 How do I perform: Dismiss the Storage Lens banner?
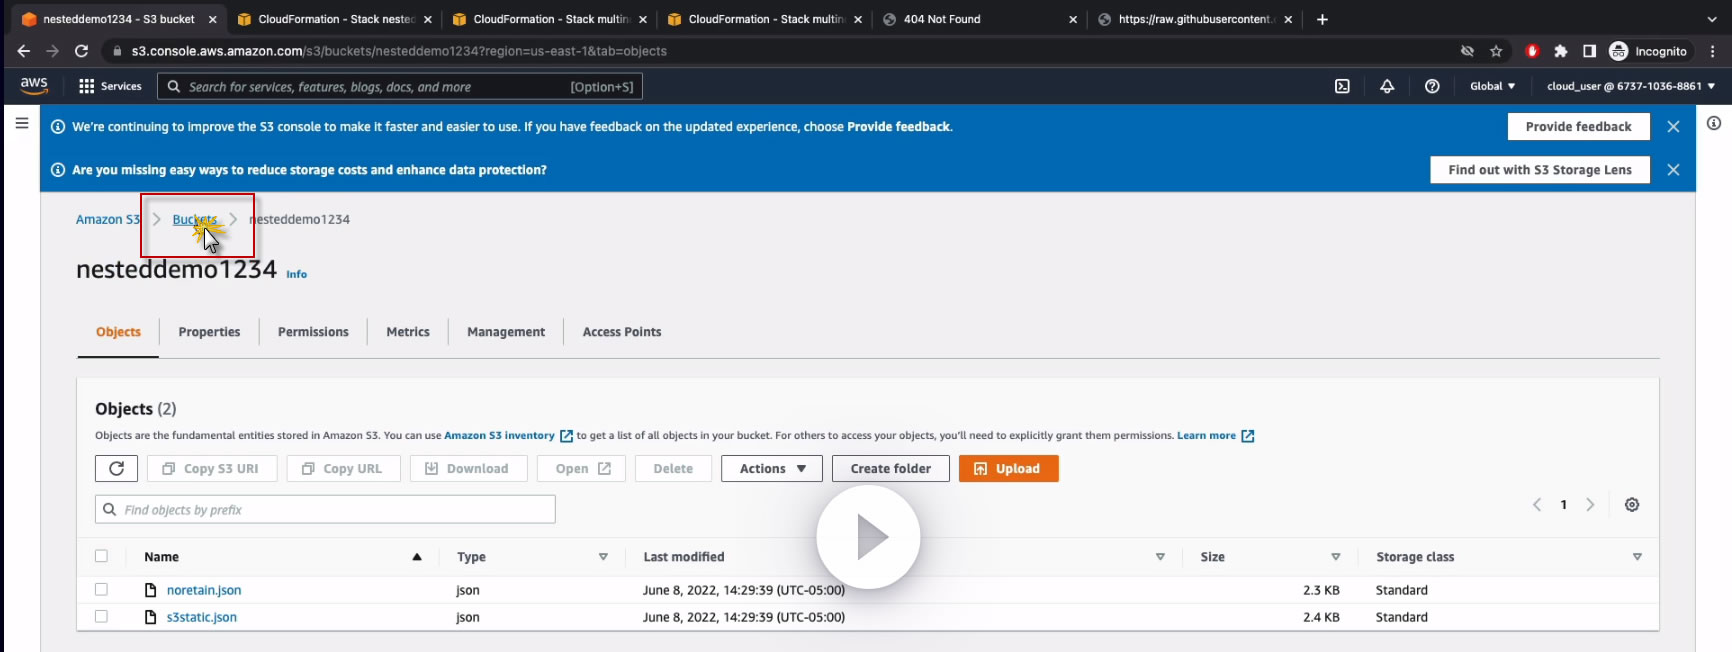click(1673, 170)
